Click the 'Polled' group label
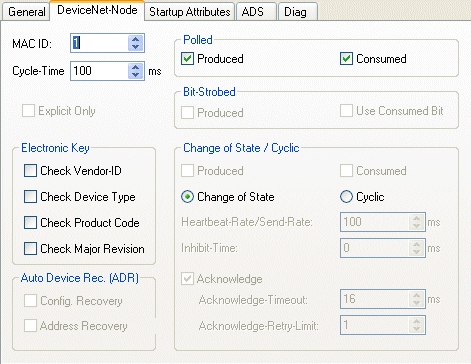 tap(198, 40)
